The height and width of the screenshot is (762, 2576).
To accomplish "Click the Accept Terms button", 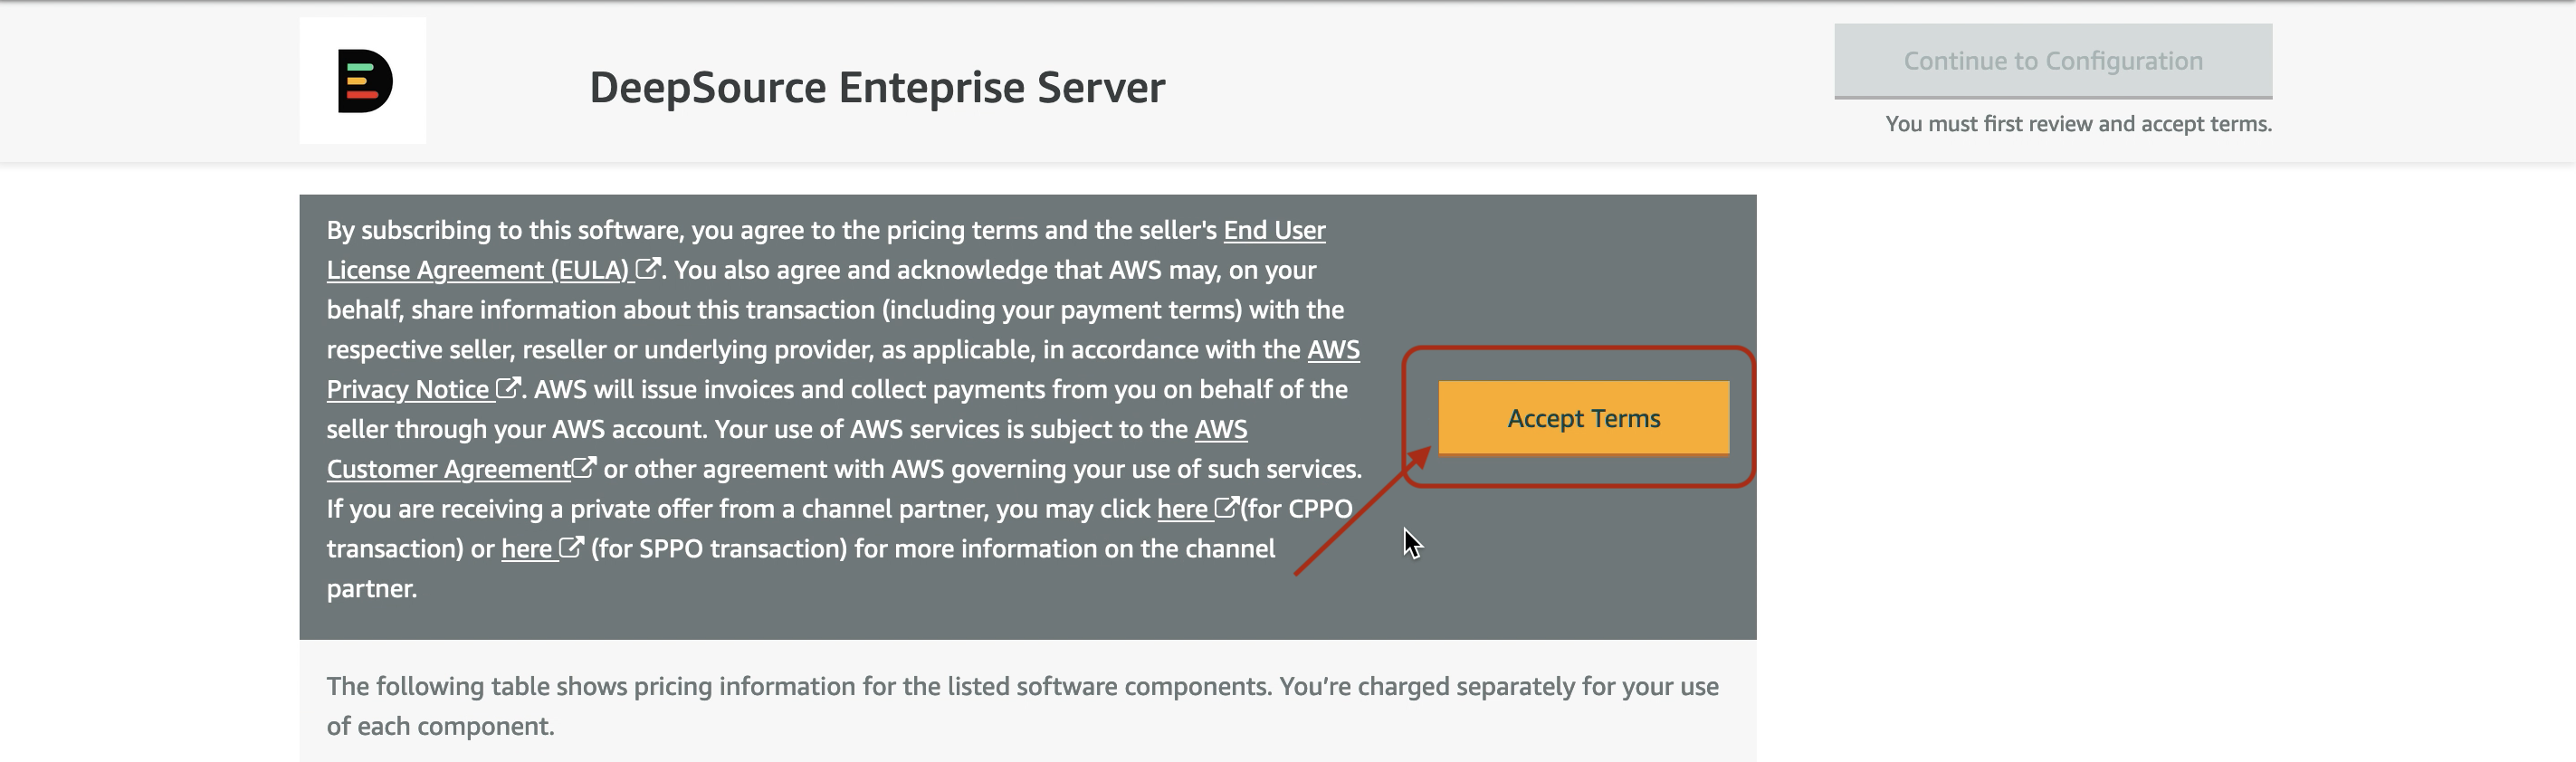I will (x=1583, y=418).
